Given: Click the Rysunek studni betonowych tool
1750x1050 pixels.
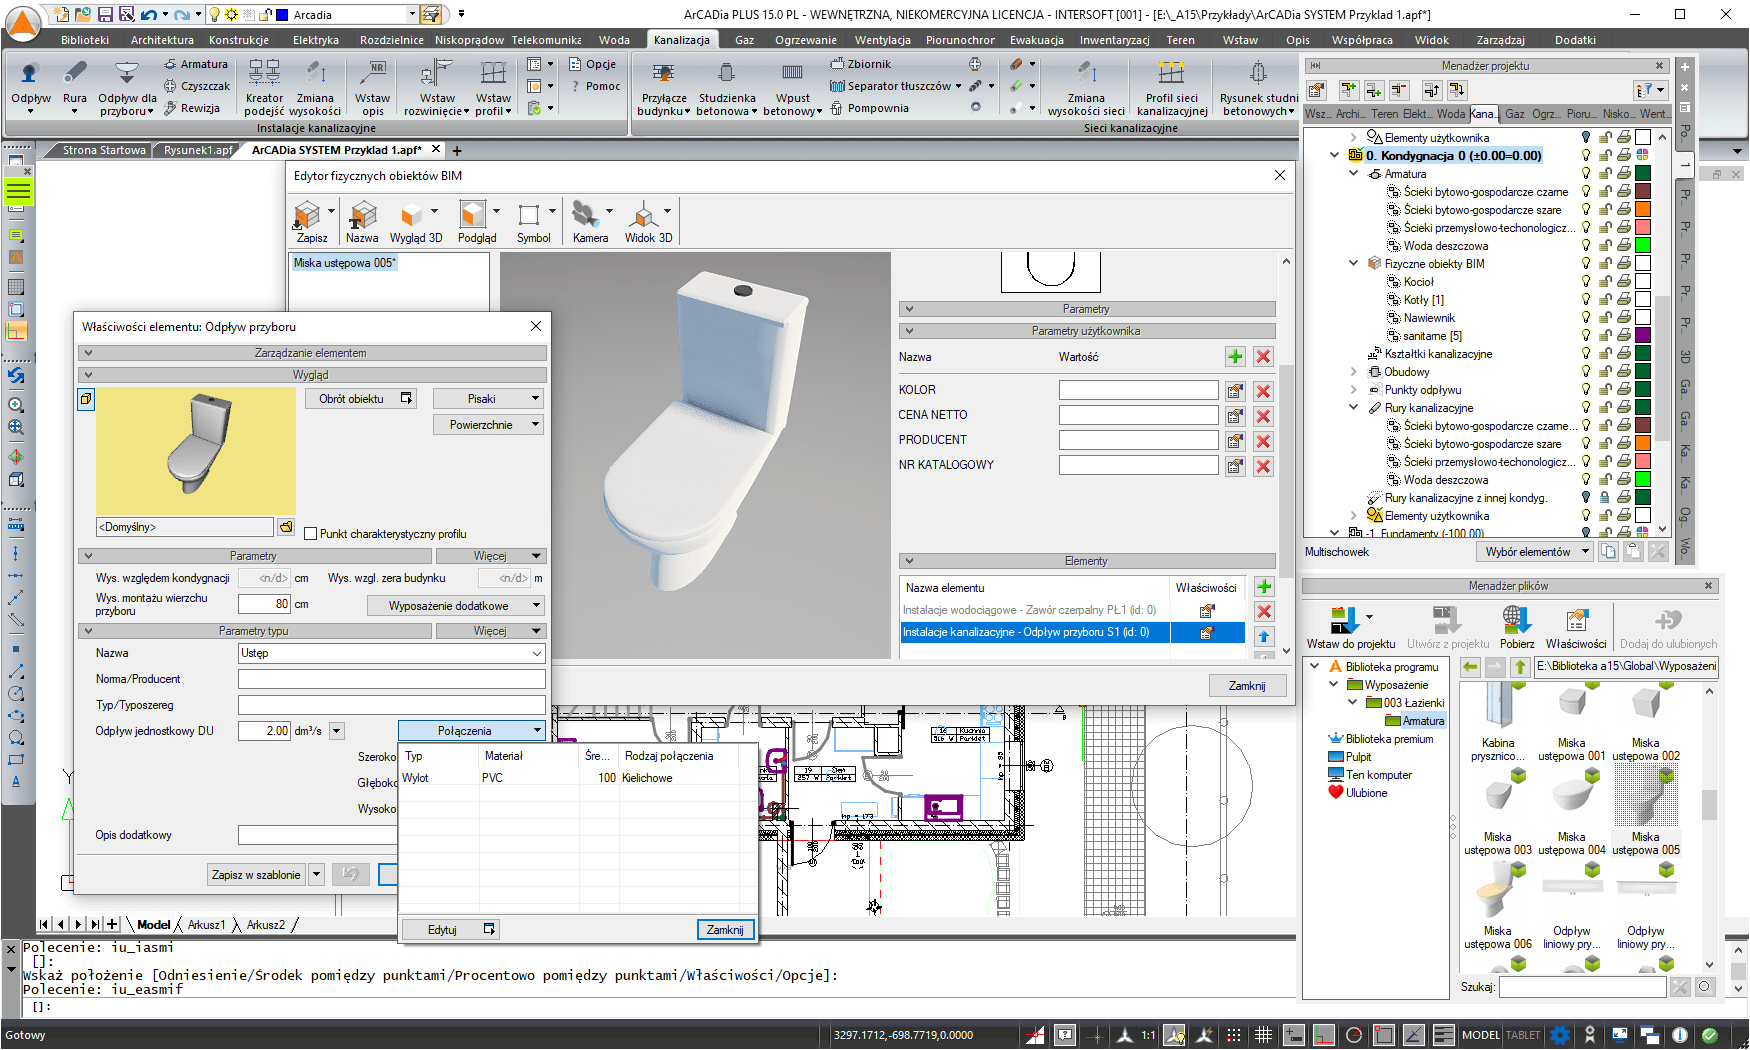Looking at the screenshot, I should point(1258,87).
